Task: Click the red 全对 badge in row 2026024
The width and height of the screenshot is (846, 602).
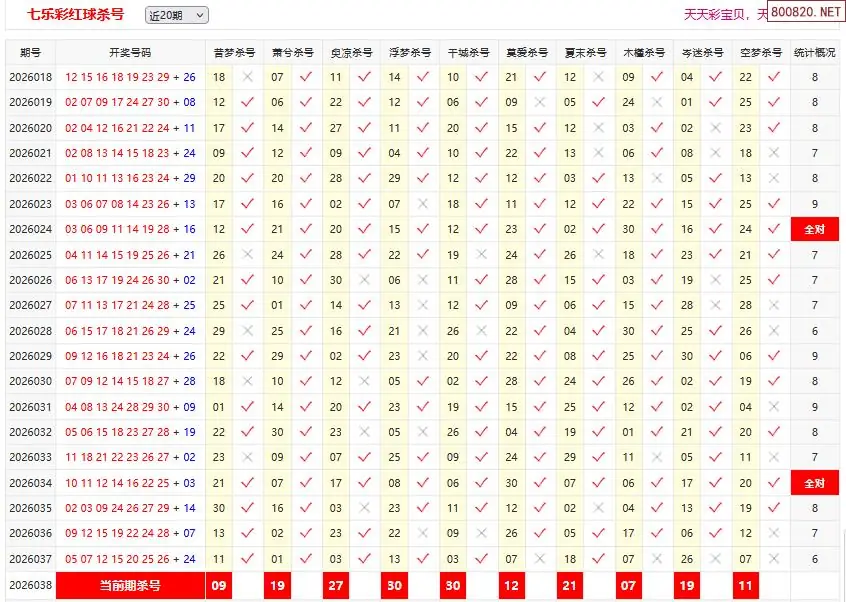Action: (x=814, y=230)
